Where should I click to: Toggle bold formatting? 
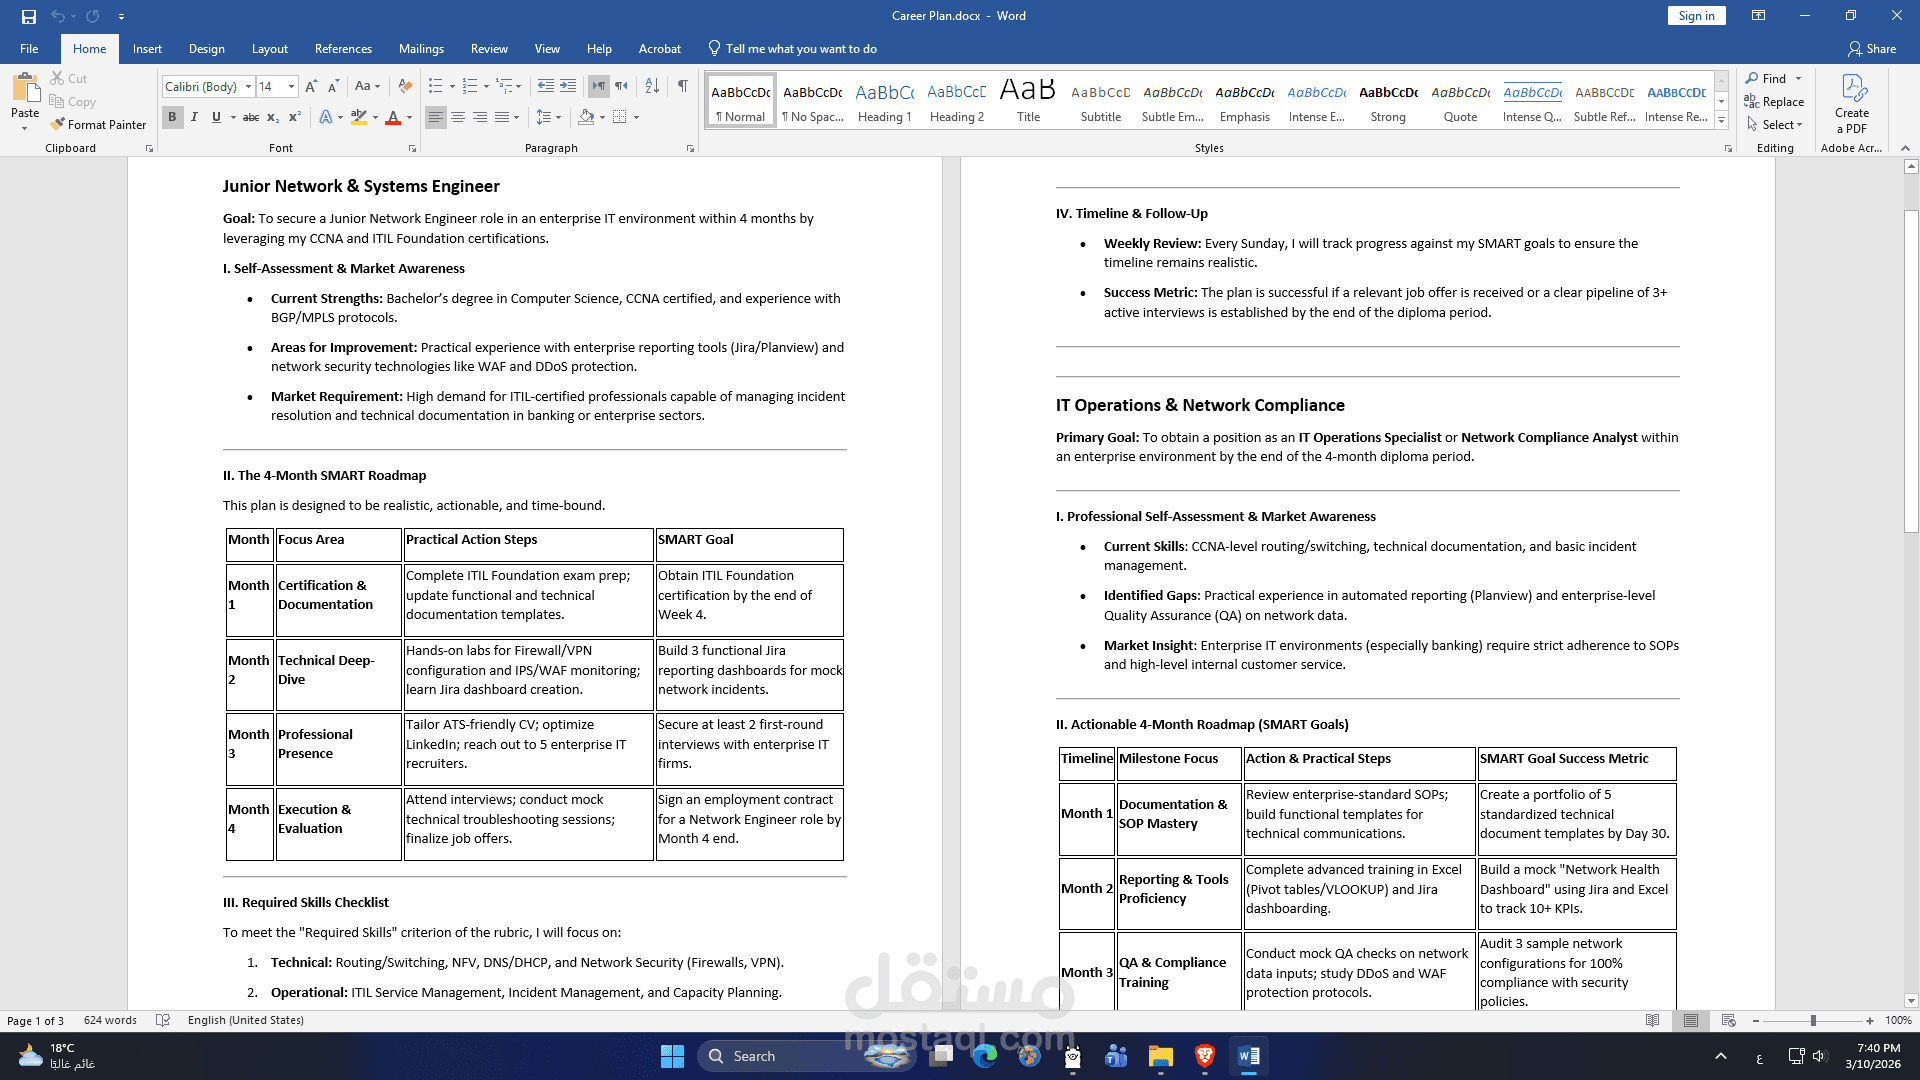tap(172, 118)
